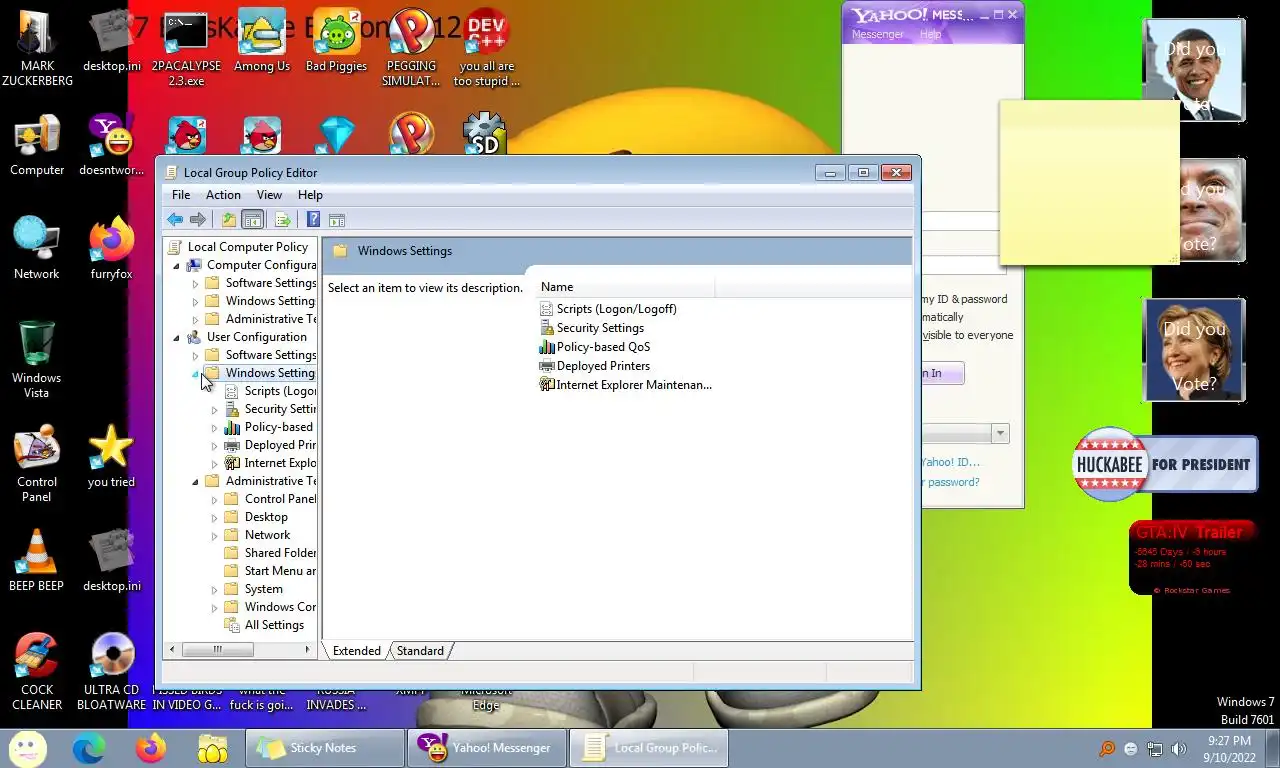
Task: Select Network folder in the policy tree
Action: coord(267,536)
